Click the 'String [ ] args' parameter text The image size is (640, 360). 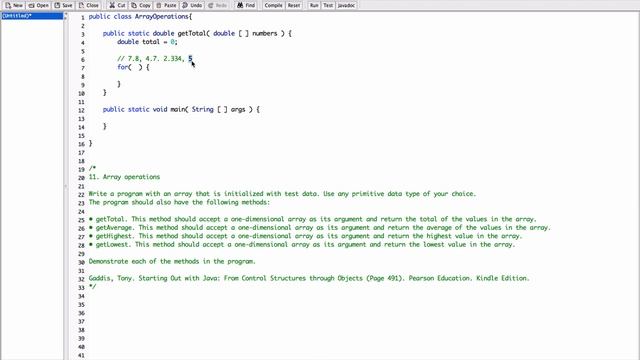point(218,109)
